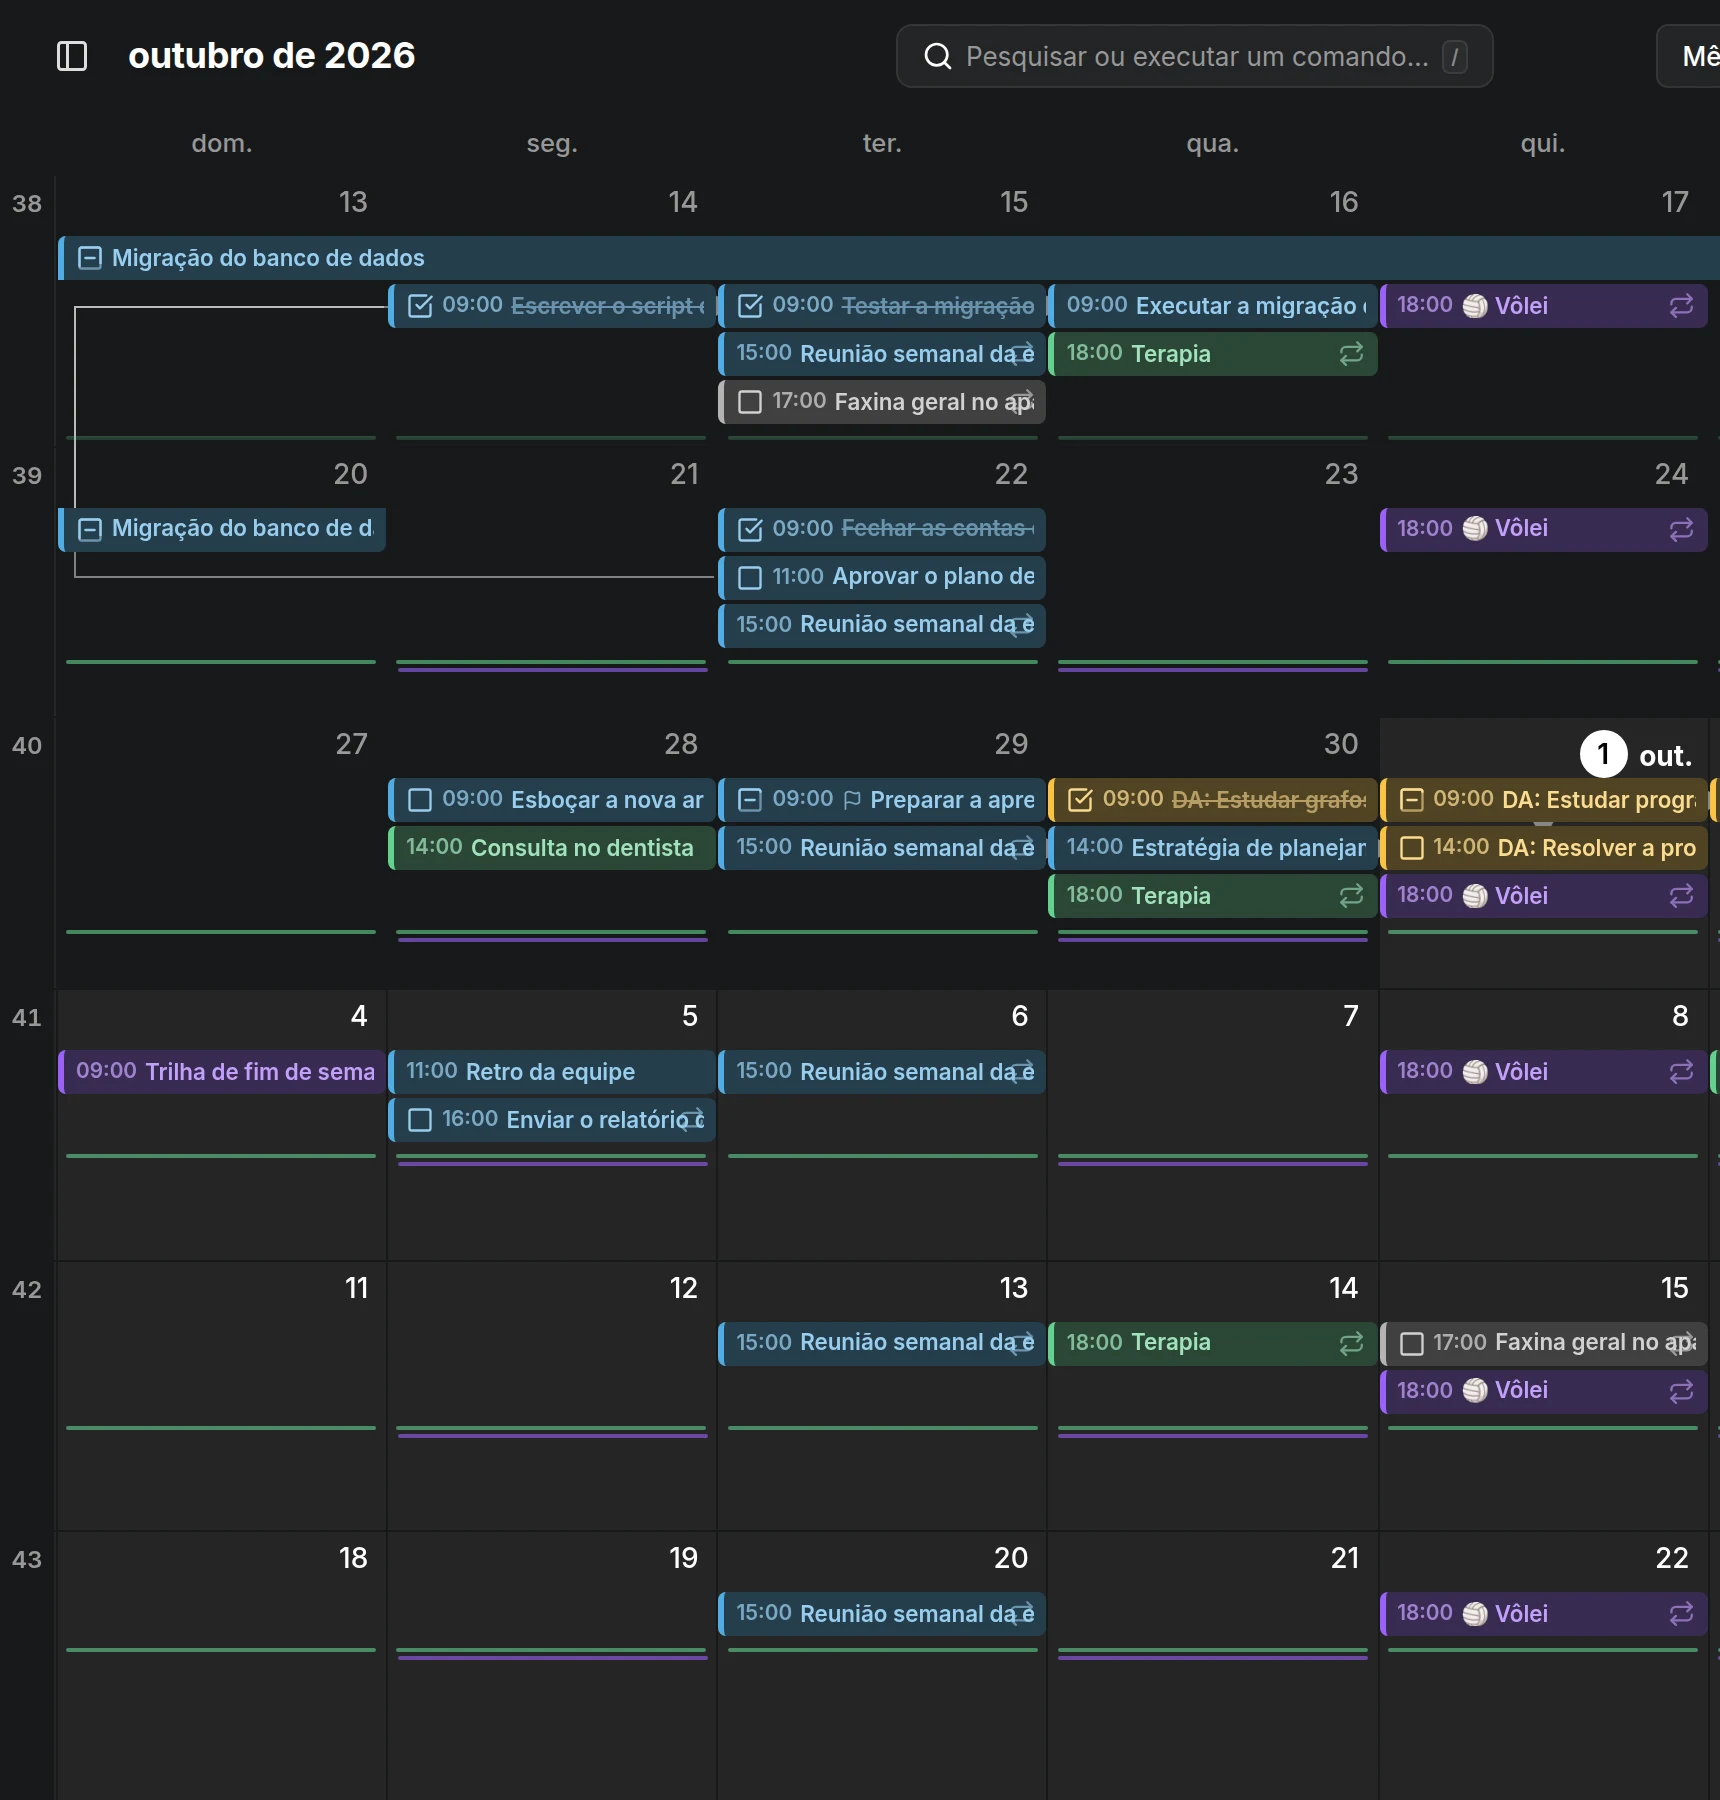Screen dimensions: 1720x1800
Task: Click the repeat icon on Terapia on the 14th
Action: click(1351, 1343)
